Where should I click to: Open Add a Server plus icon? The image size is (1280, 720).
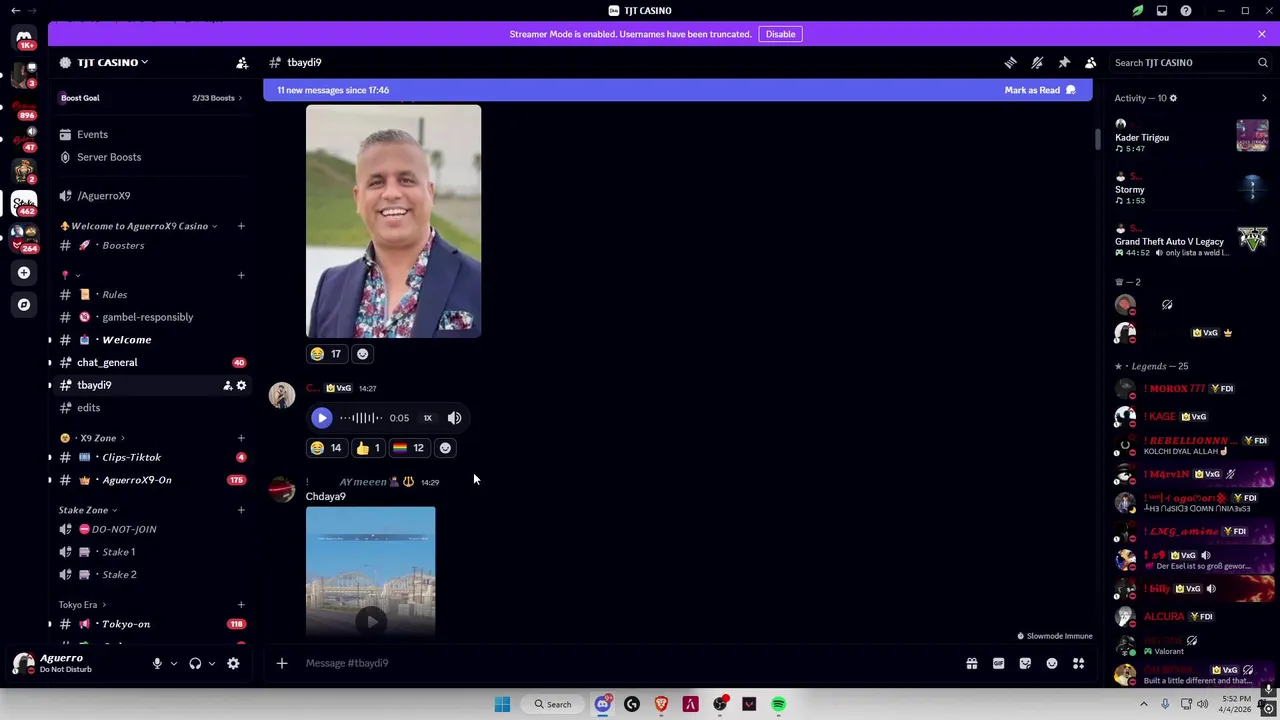[x=24, y=272]
